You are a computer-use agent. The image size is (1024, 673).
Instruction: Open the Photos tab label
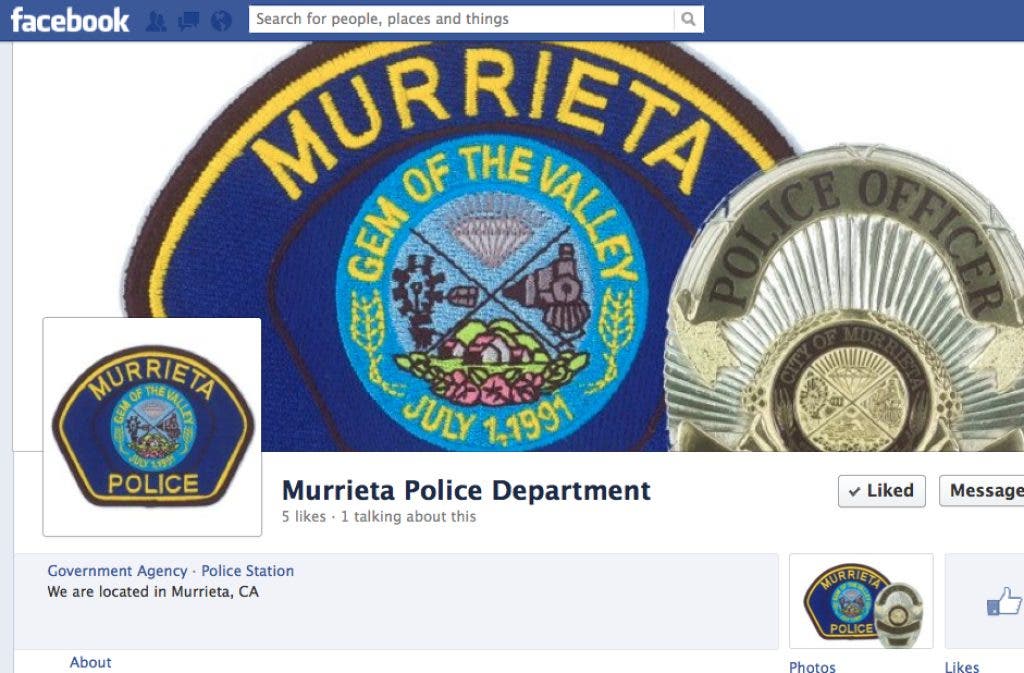coord(812,666)
